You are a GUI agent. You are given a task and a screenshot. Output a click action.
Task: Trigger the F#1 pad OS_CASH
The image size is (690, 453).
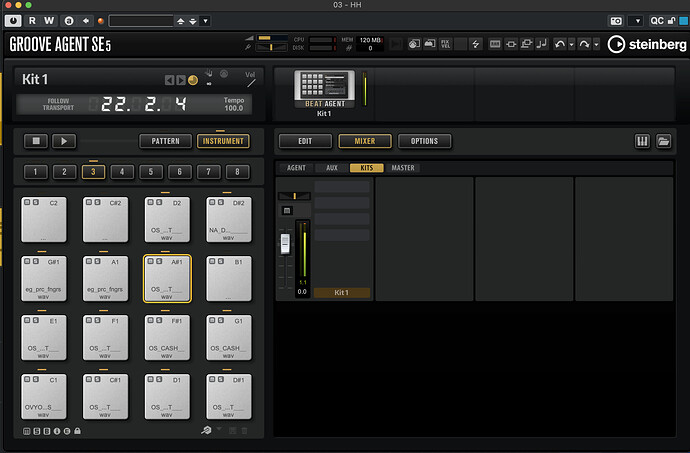(x=167, y=338)
